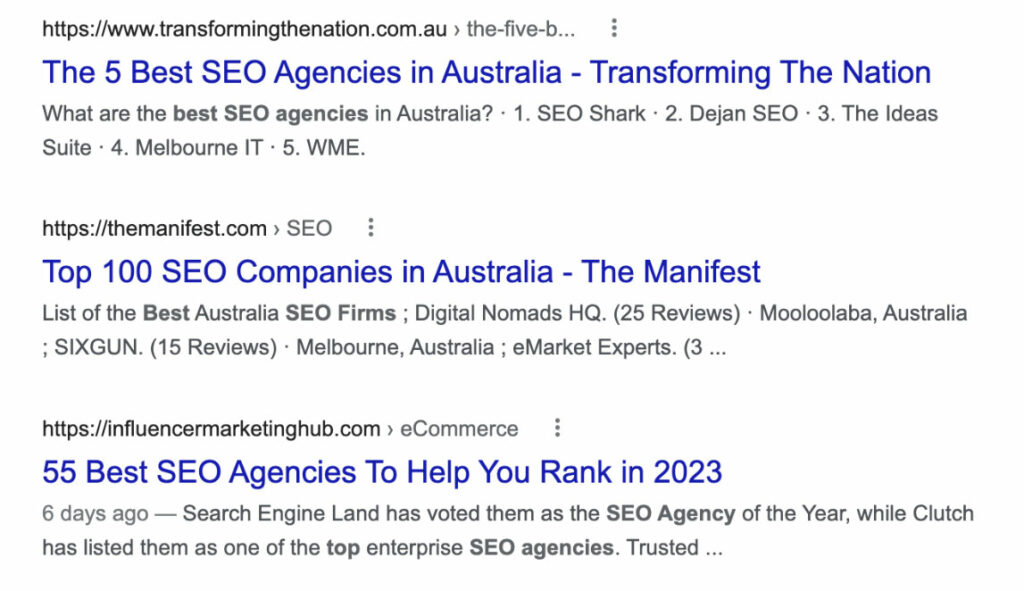Open "55 Best SEO Agencies To Help You Rank" link
This screenshot has height=591, width=1024.
382,472
